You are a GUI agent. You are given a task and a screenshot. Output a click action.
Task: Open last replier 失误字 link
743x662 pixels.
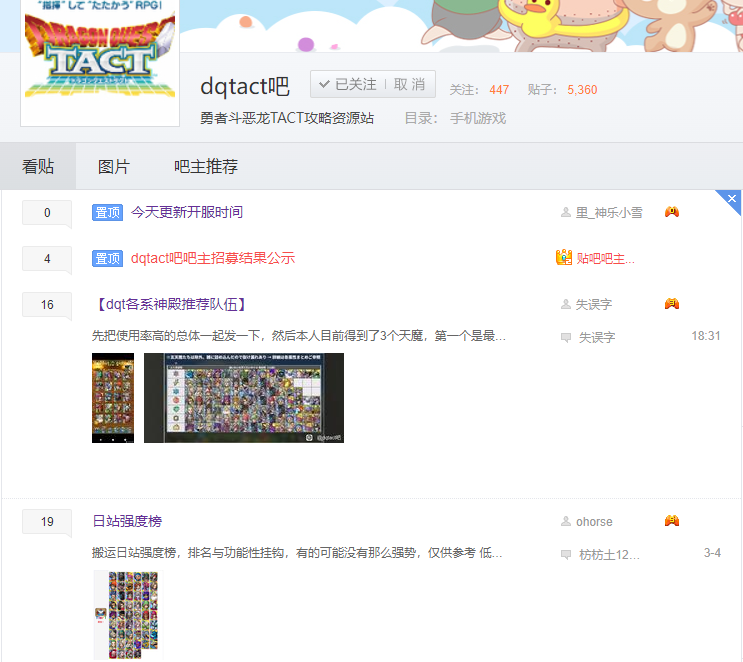tap(597, 337)
